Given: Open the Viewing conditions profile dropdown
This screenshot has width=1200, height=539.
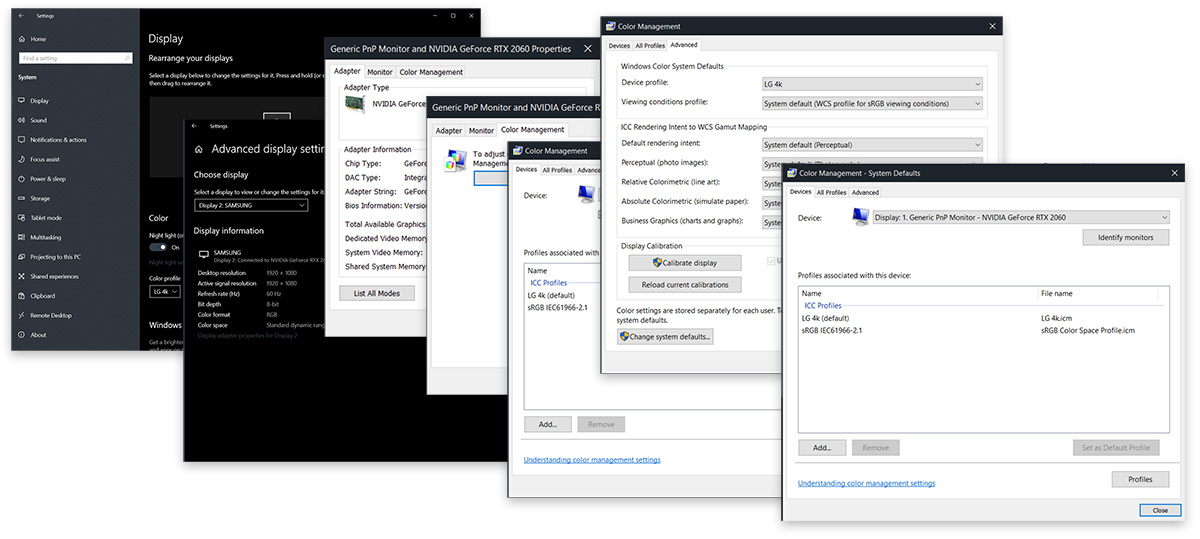Looking at the screenshot, I should pyautogui.click(x=872, y=103).
